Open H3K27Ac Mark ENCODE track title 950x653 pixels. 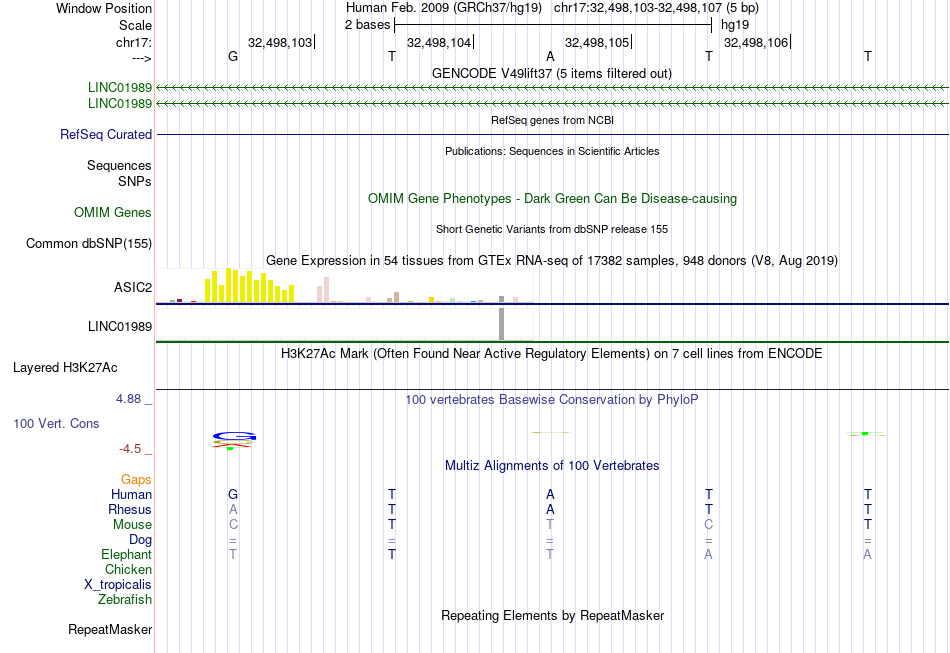pos(552,353)
